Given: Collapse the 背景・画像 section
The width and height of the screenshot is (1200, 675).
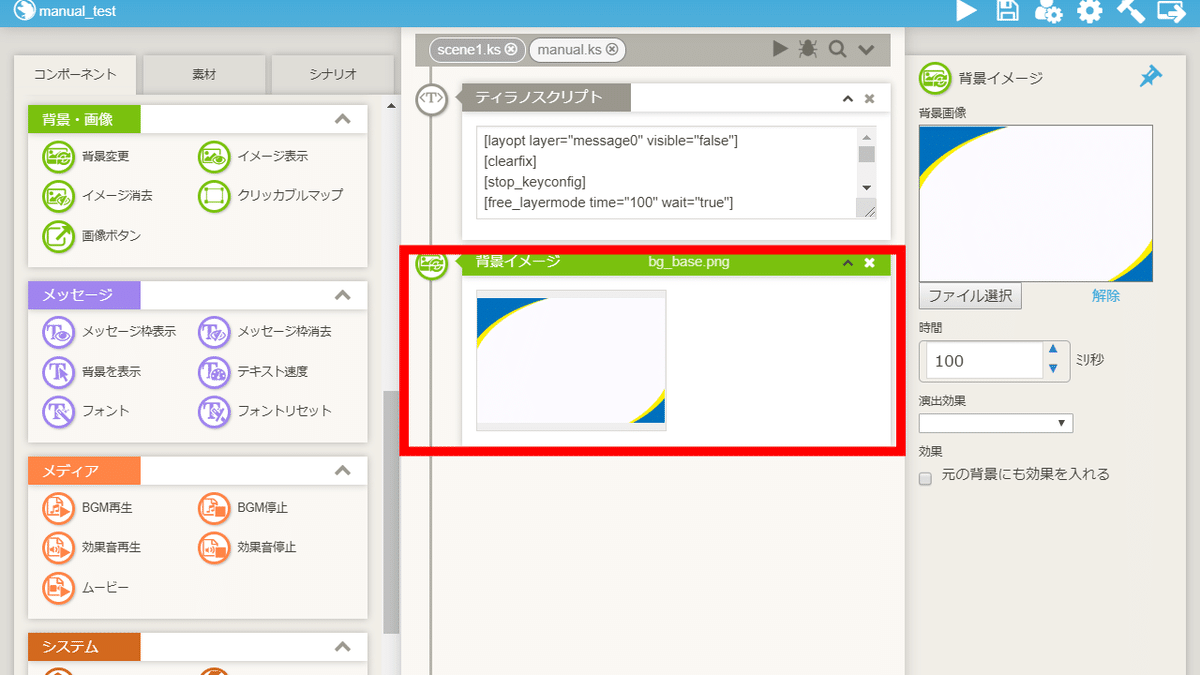Looking at the screenshot, I should tap(342, 119).
